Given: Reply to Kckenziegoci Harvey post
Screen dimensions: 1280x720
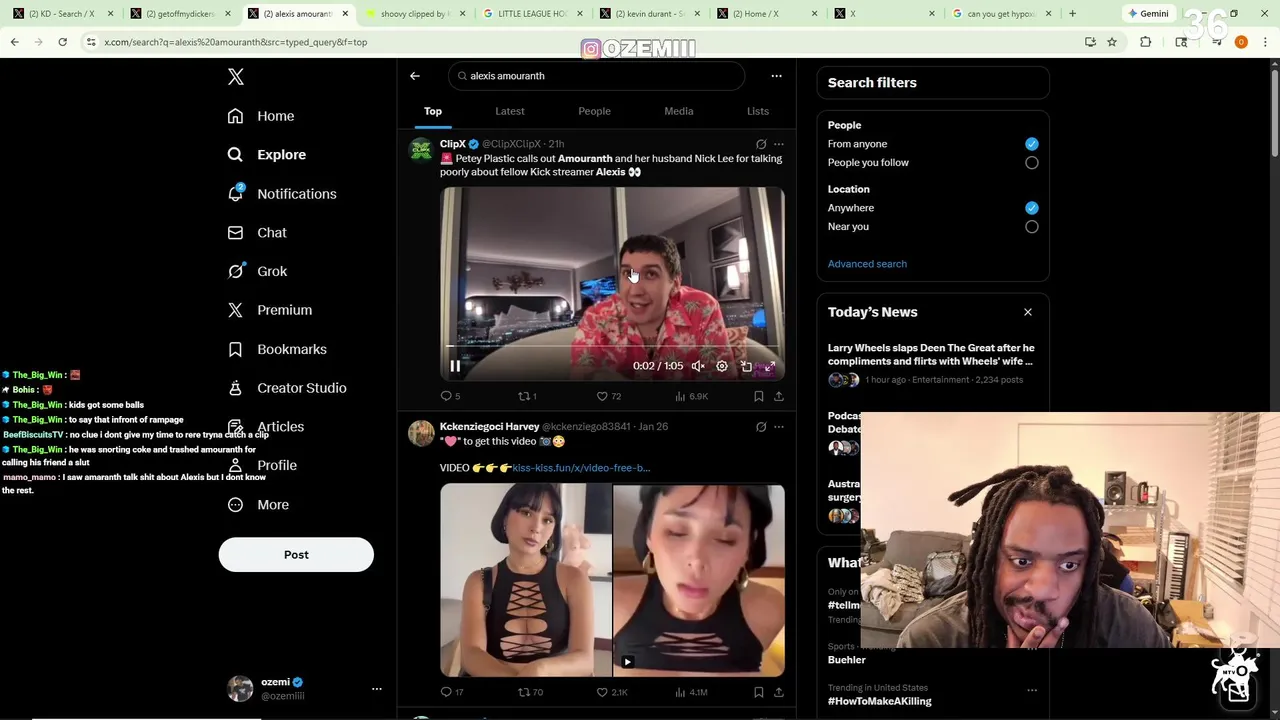Looking at the screenshot, I should coord(452,692).
